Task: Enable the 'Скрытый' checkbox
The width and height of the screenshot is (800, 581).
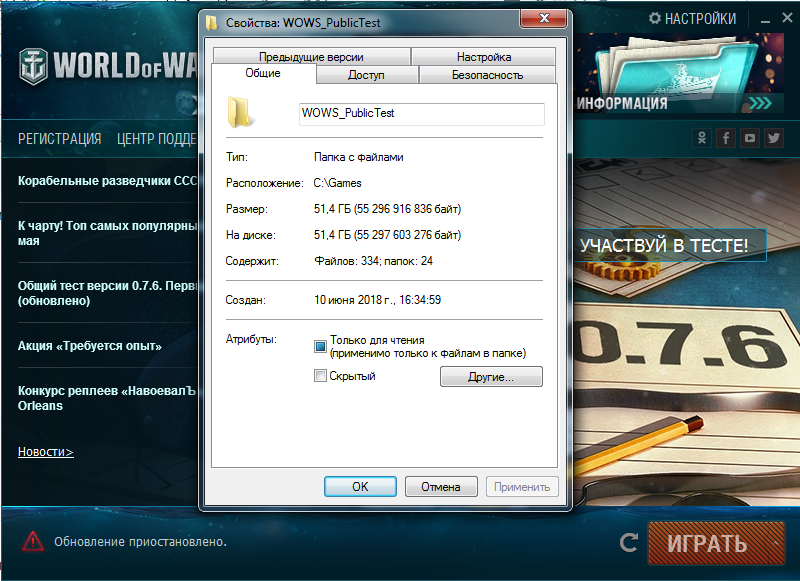Action: pos(320,376)
